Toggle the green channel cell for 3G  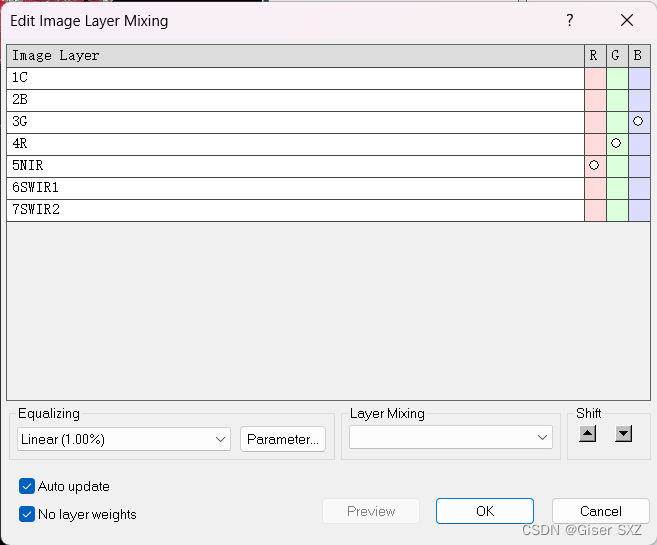point(618,122)
